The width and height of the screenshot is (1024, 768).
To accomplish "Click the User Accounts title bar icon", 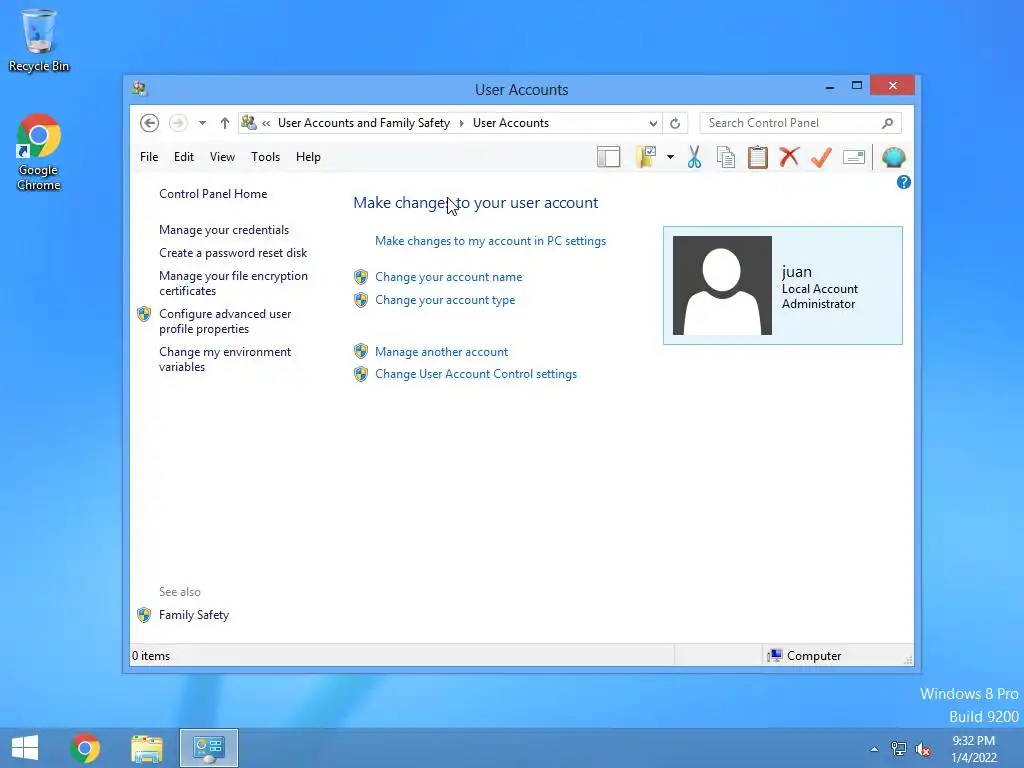I will tap(140, 89).
